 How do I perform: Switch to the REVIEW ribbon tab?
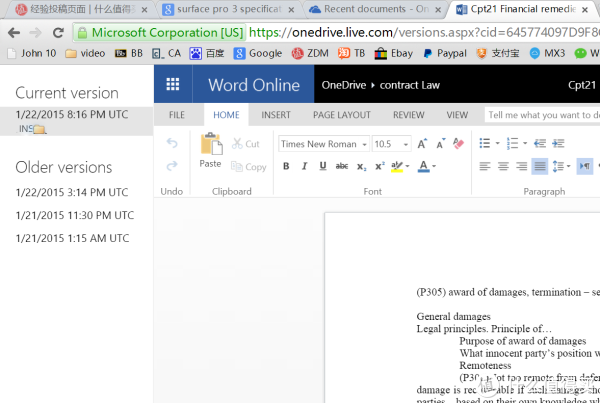coord(409,115)
